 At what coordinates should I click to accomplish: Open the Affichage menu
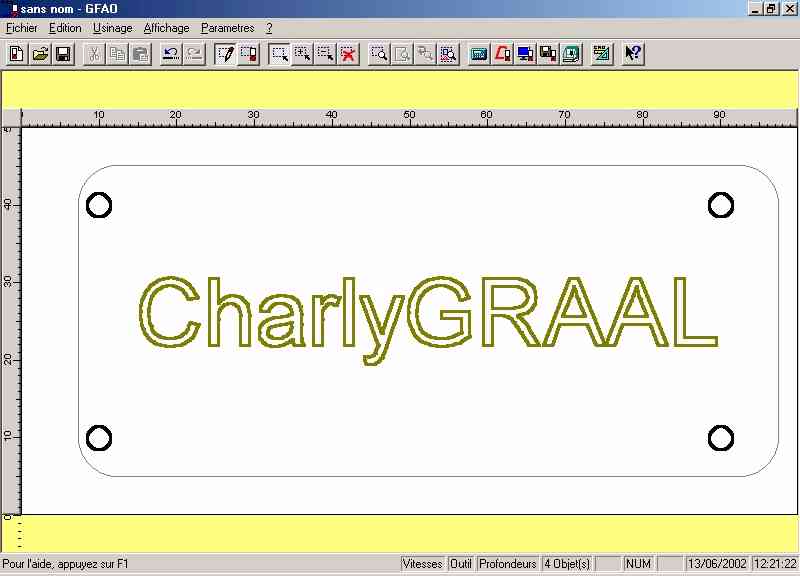tap(166, 28)
